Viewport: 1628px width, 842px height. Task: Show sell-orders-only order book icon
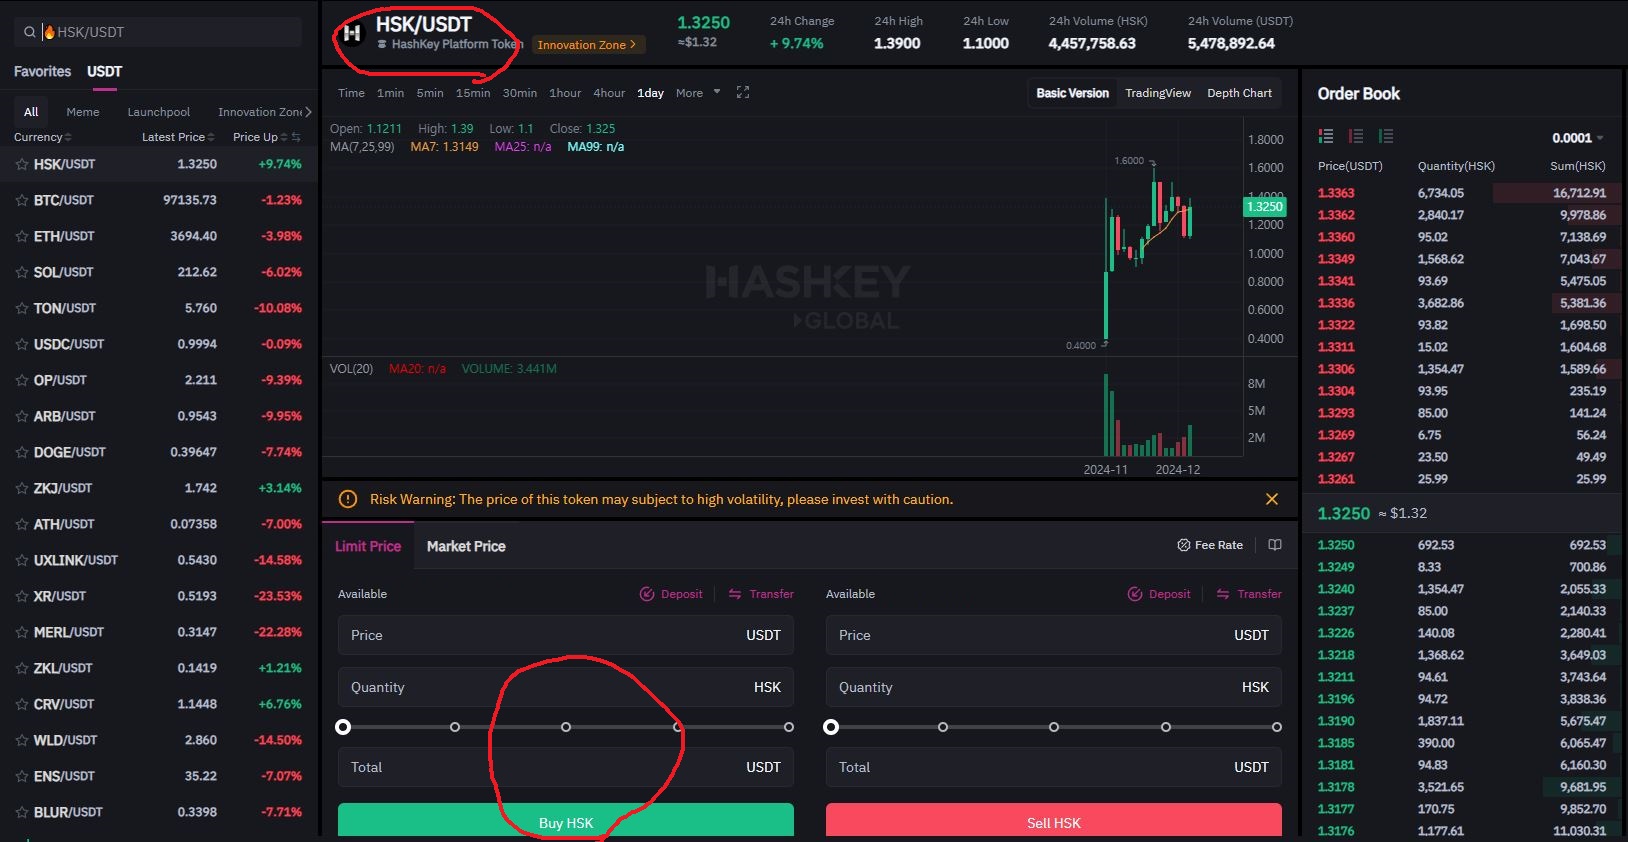[x=1356, y=136]
